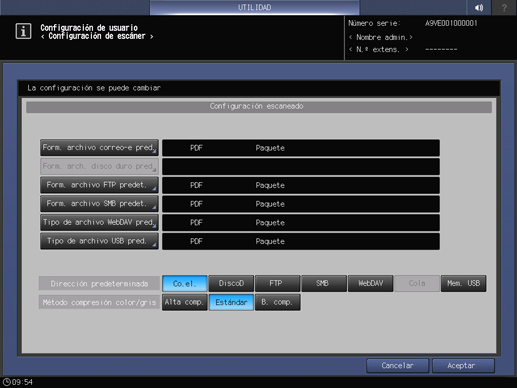Click the Número serie label
This screenshot has height=388, width=517.
tap(374, 23)
